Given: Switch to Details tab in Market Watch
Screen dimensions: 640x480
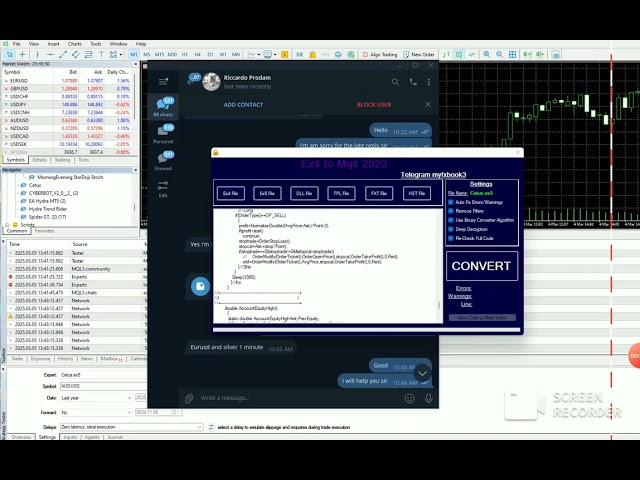Looking at the screenshot, I should click(40, 160).
